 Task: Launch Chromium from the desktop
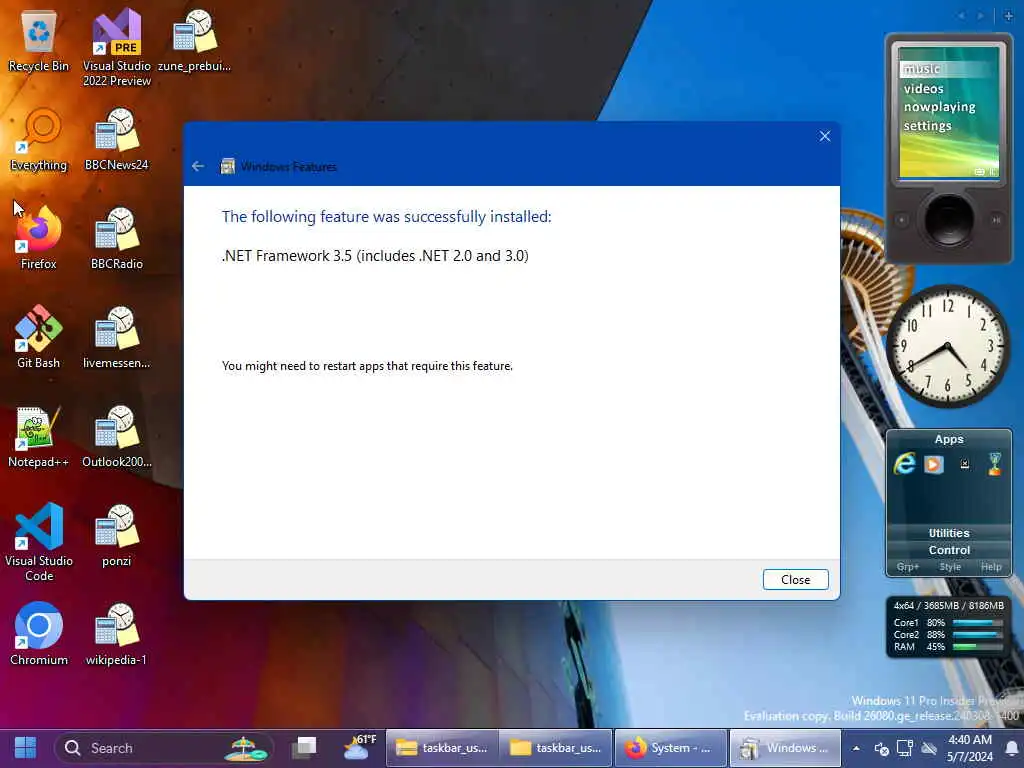tap(39, 635)
